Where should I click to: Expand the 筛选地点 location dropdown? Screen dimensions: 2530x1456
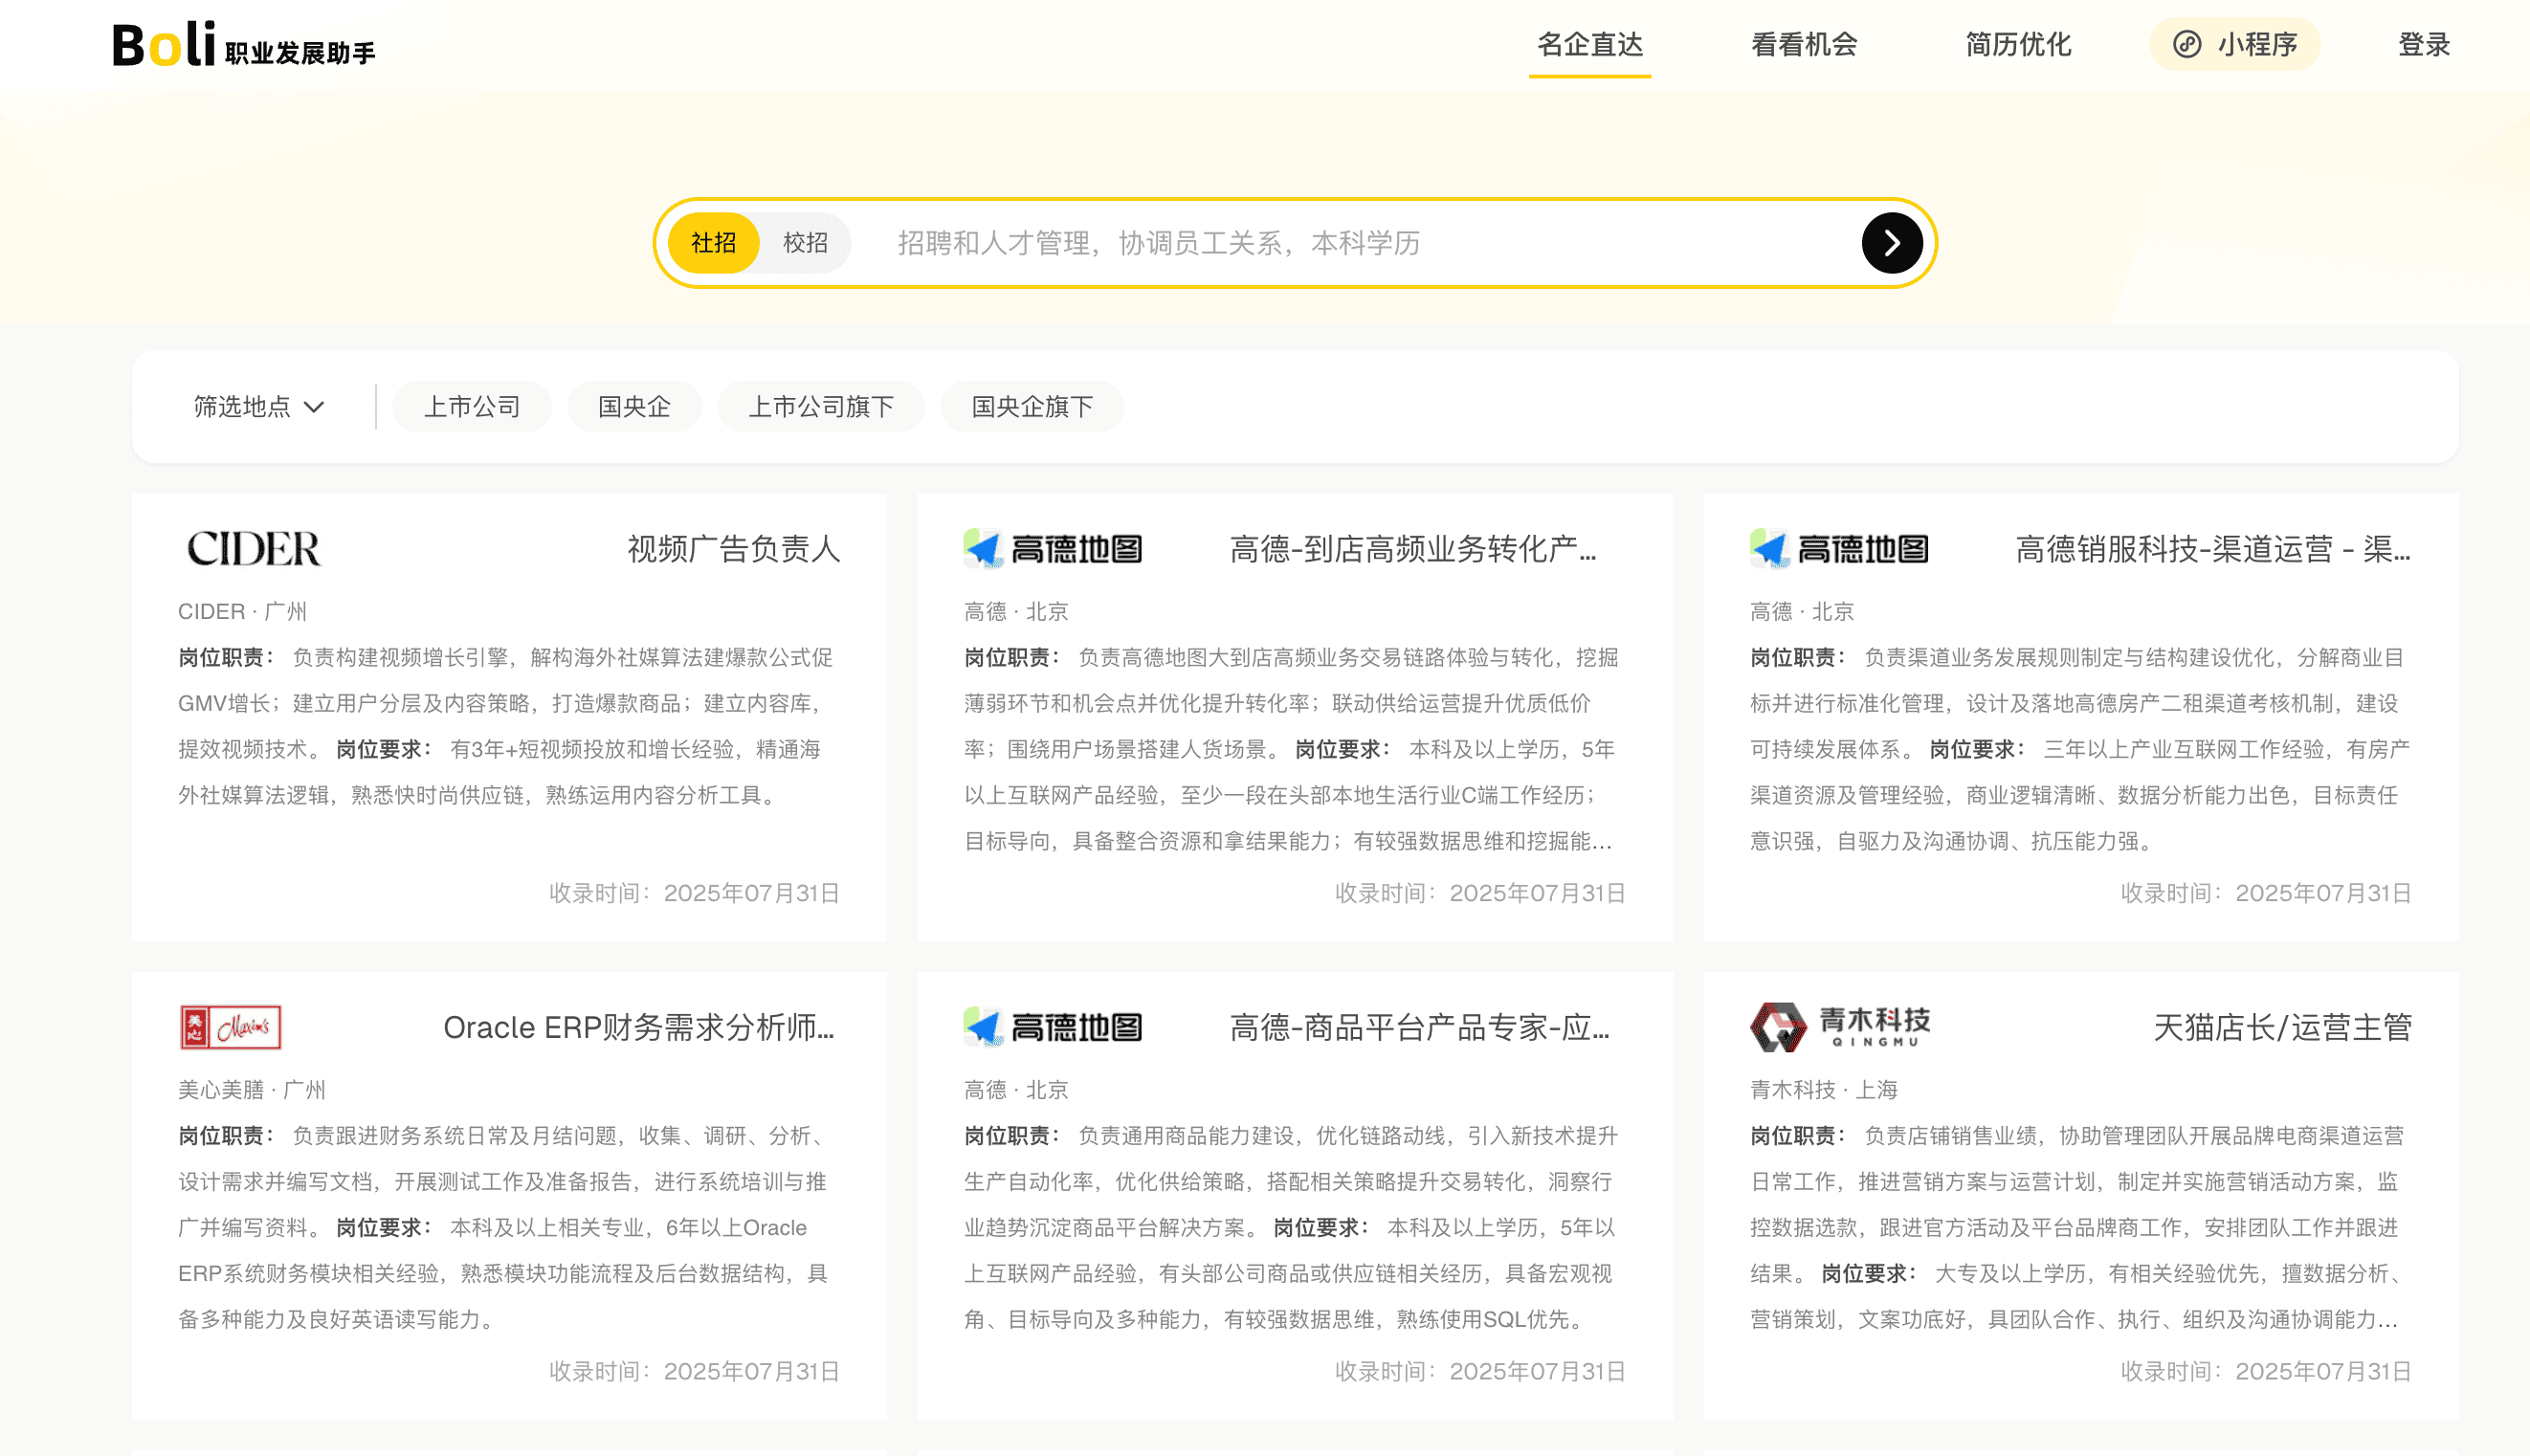click(x=242, y=407)
